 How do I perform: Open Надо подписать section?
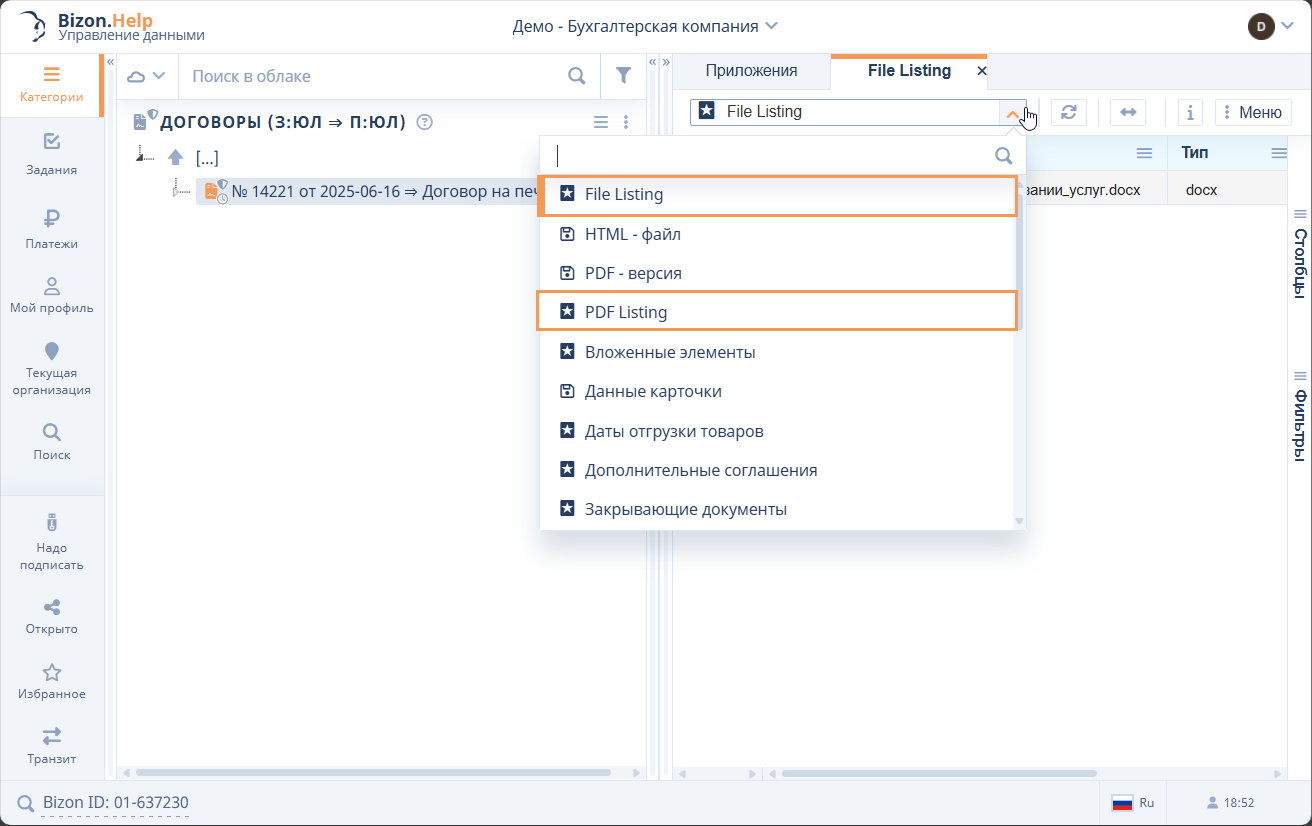tap(52, 543)
